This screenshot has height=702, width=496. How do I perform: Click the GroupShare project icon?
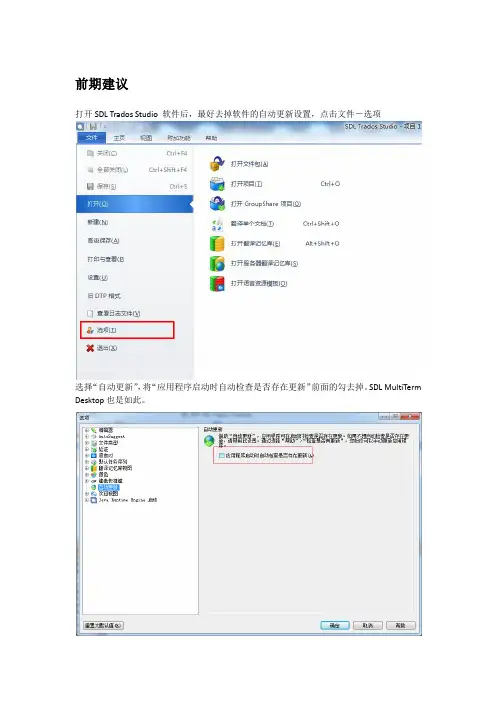point(217,204)
